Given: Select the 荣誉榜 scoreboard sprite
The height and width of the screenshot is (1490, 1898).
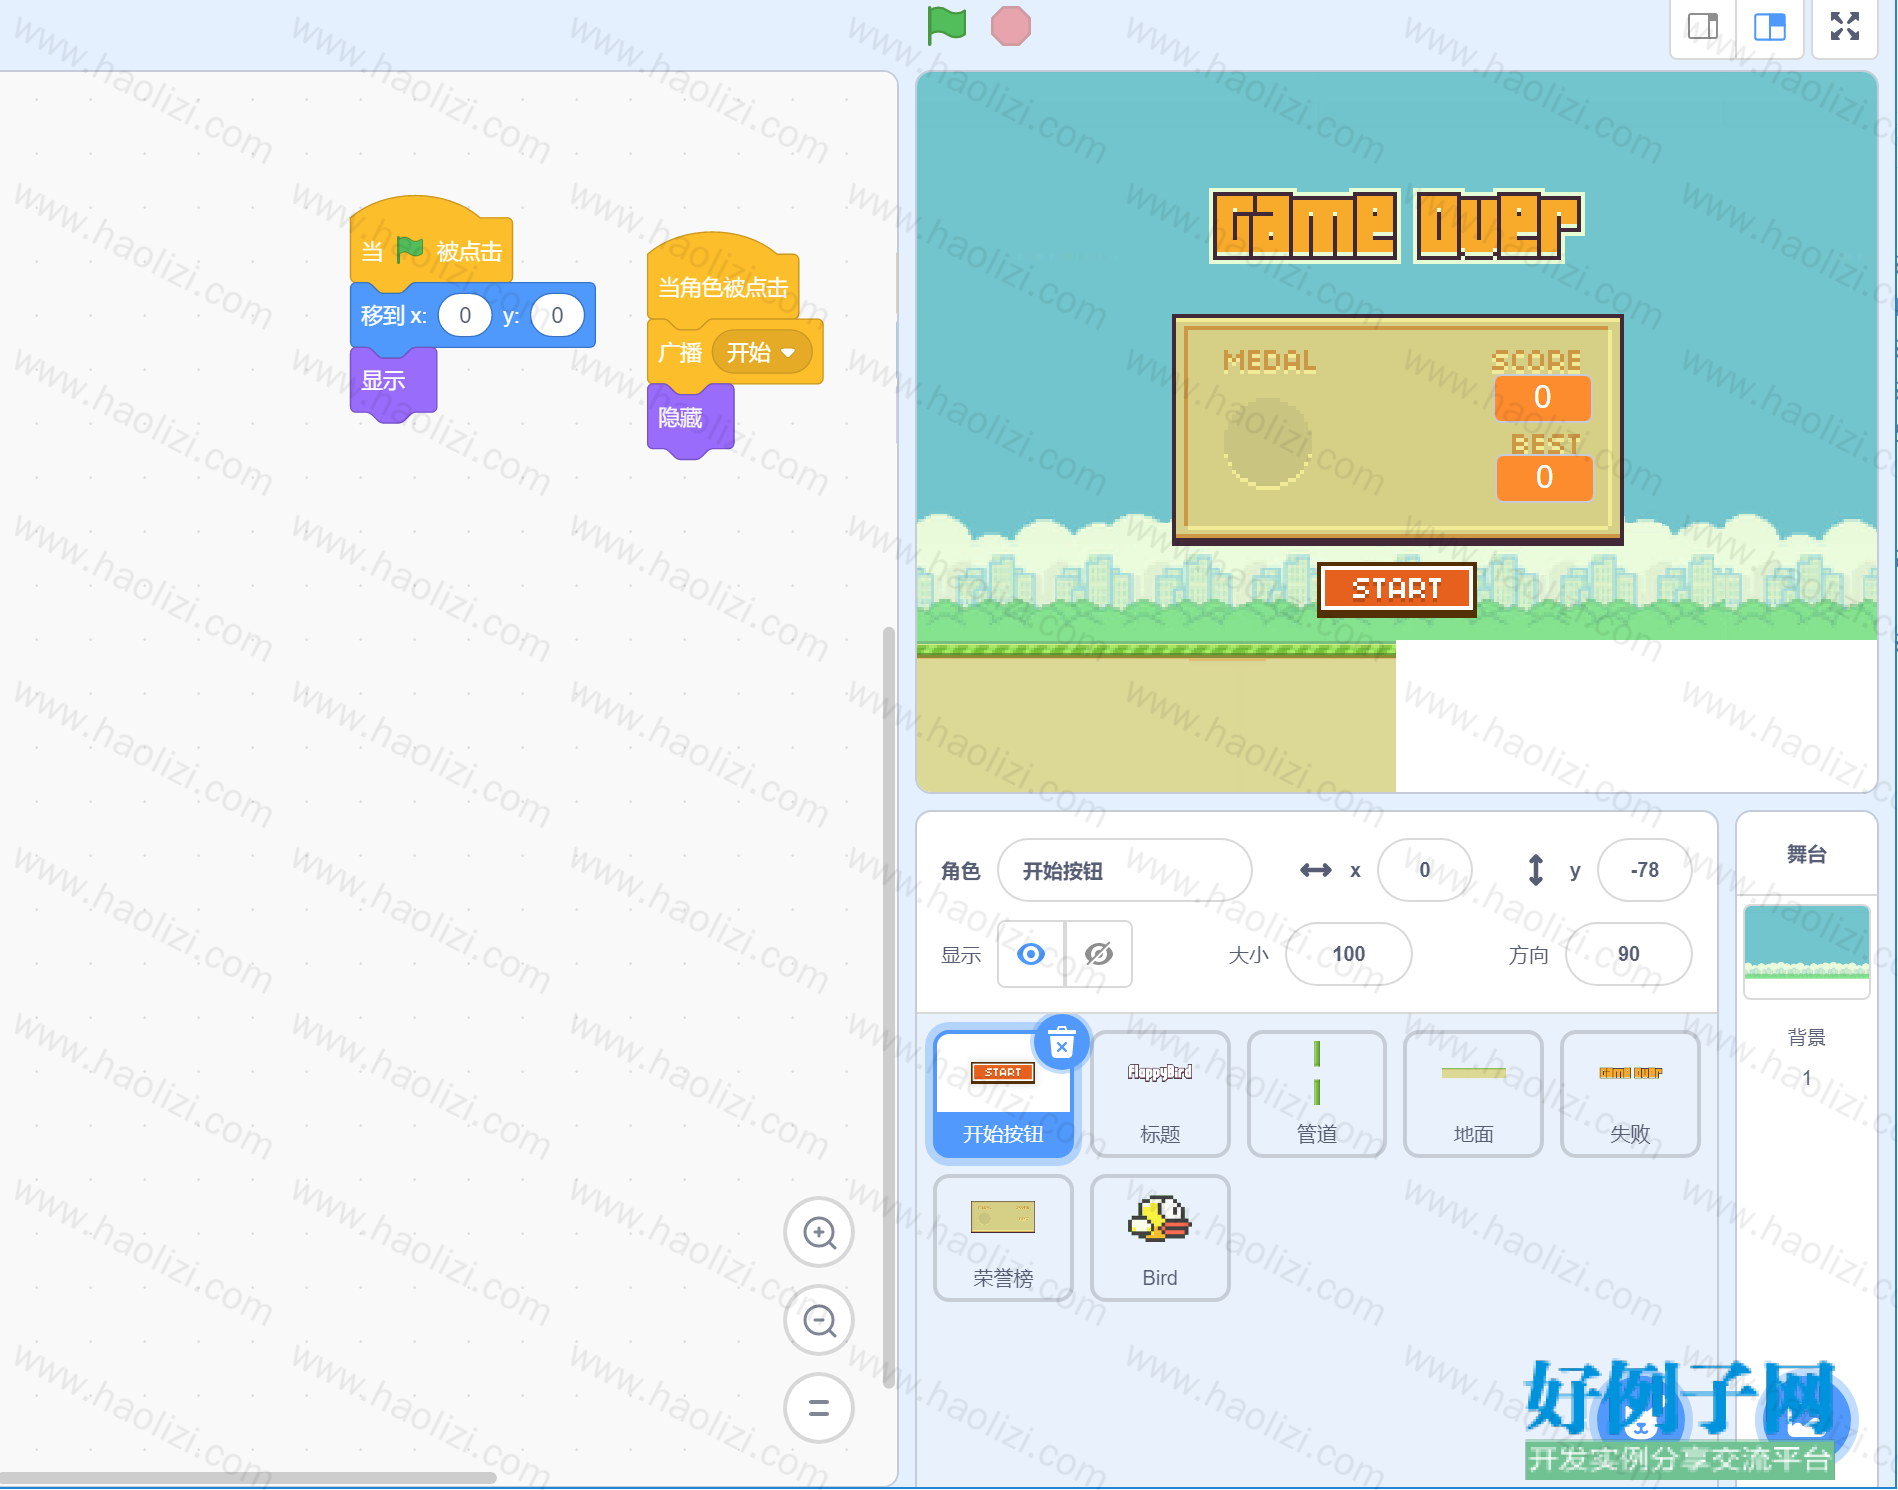Looking at the screenshot, I should coord(1003,1238).
